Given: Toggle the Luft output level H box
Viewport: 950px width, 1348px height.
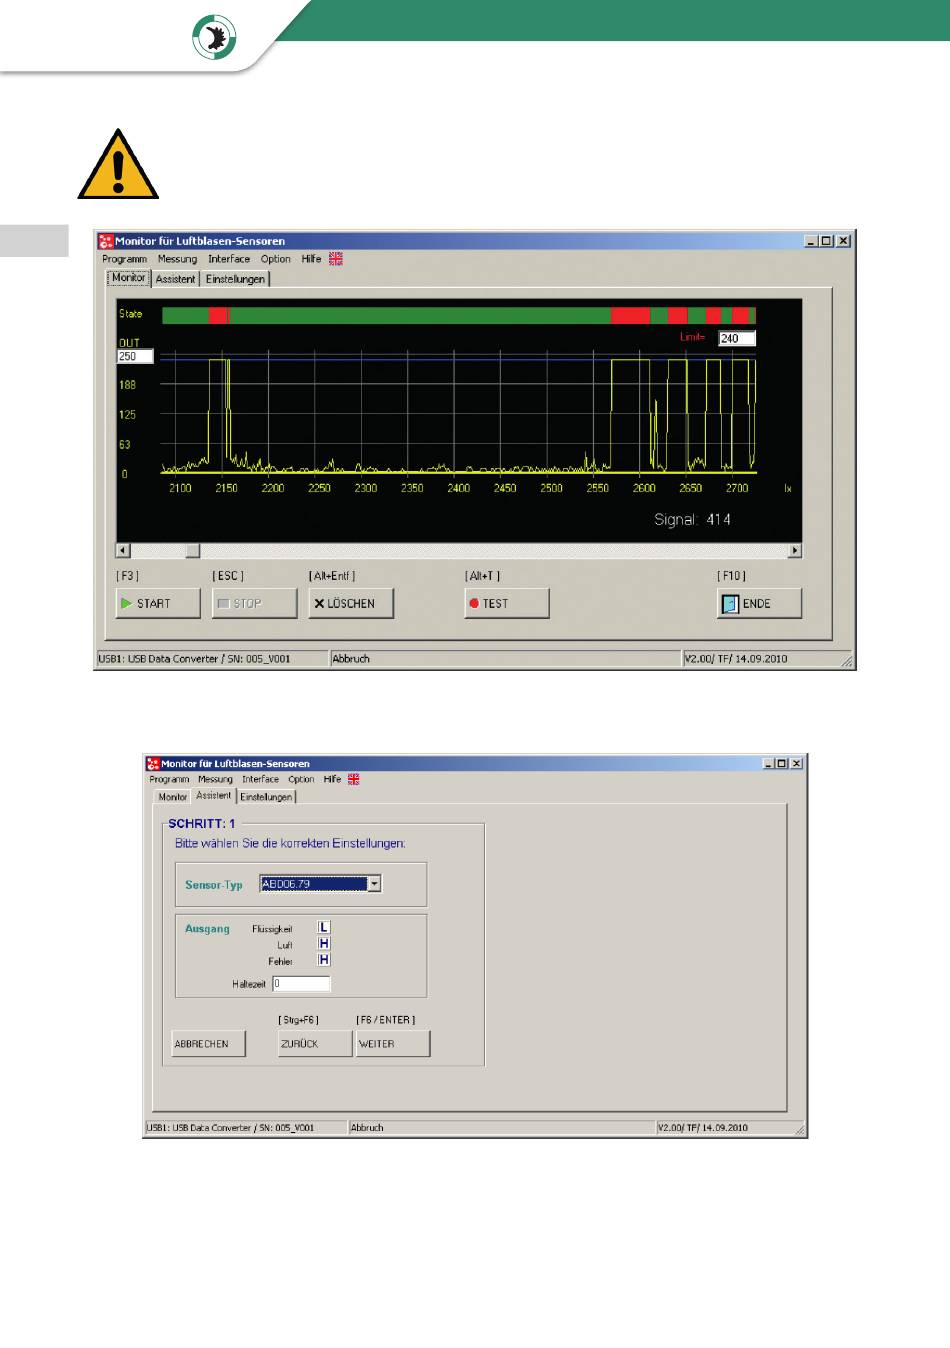Looking at the screenshot, I should [x=323, y=944].
